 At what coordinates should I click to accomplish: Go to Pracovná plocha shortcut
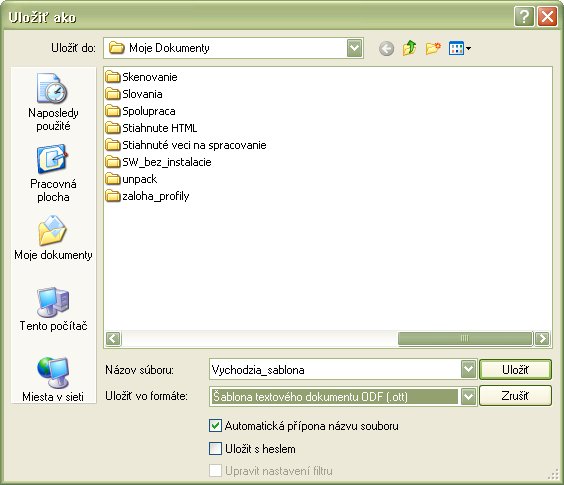pyautogui.click(x=53, y=173)
